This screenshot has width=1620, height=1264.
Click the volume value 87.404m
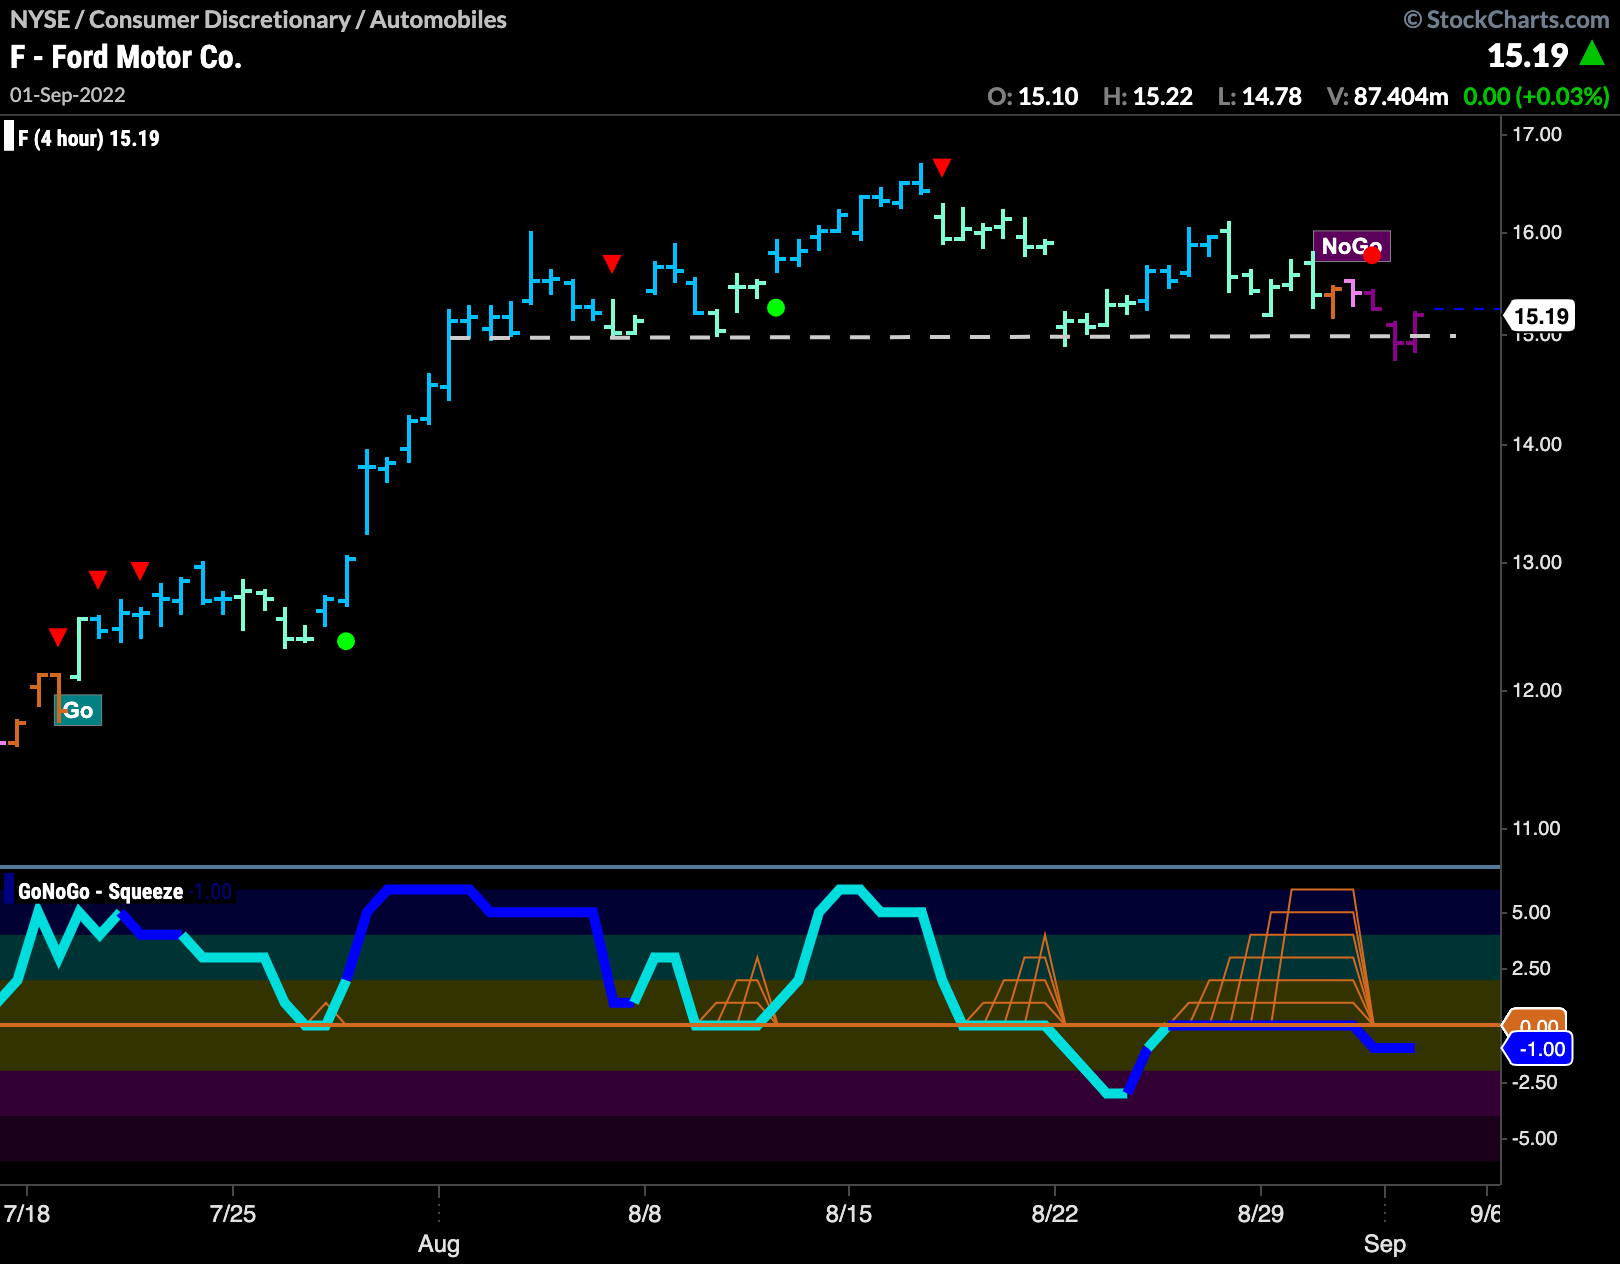point(1401,97)
